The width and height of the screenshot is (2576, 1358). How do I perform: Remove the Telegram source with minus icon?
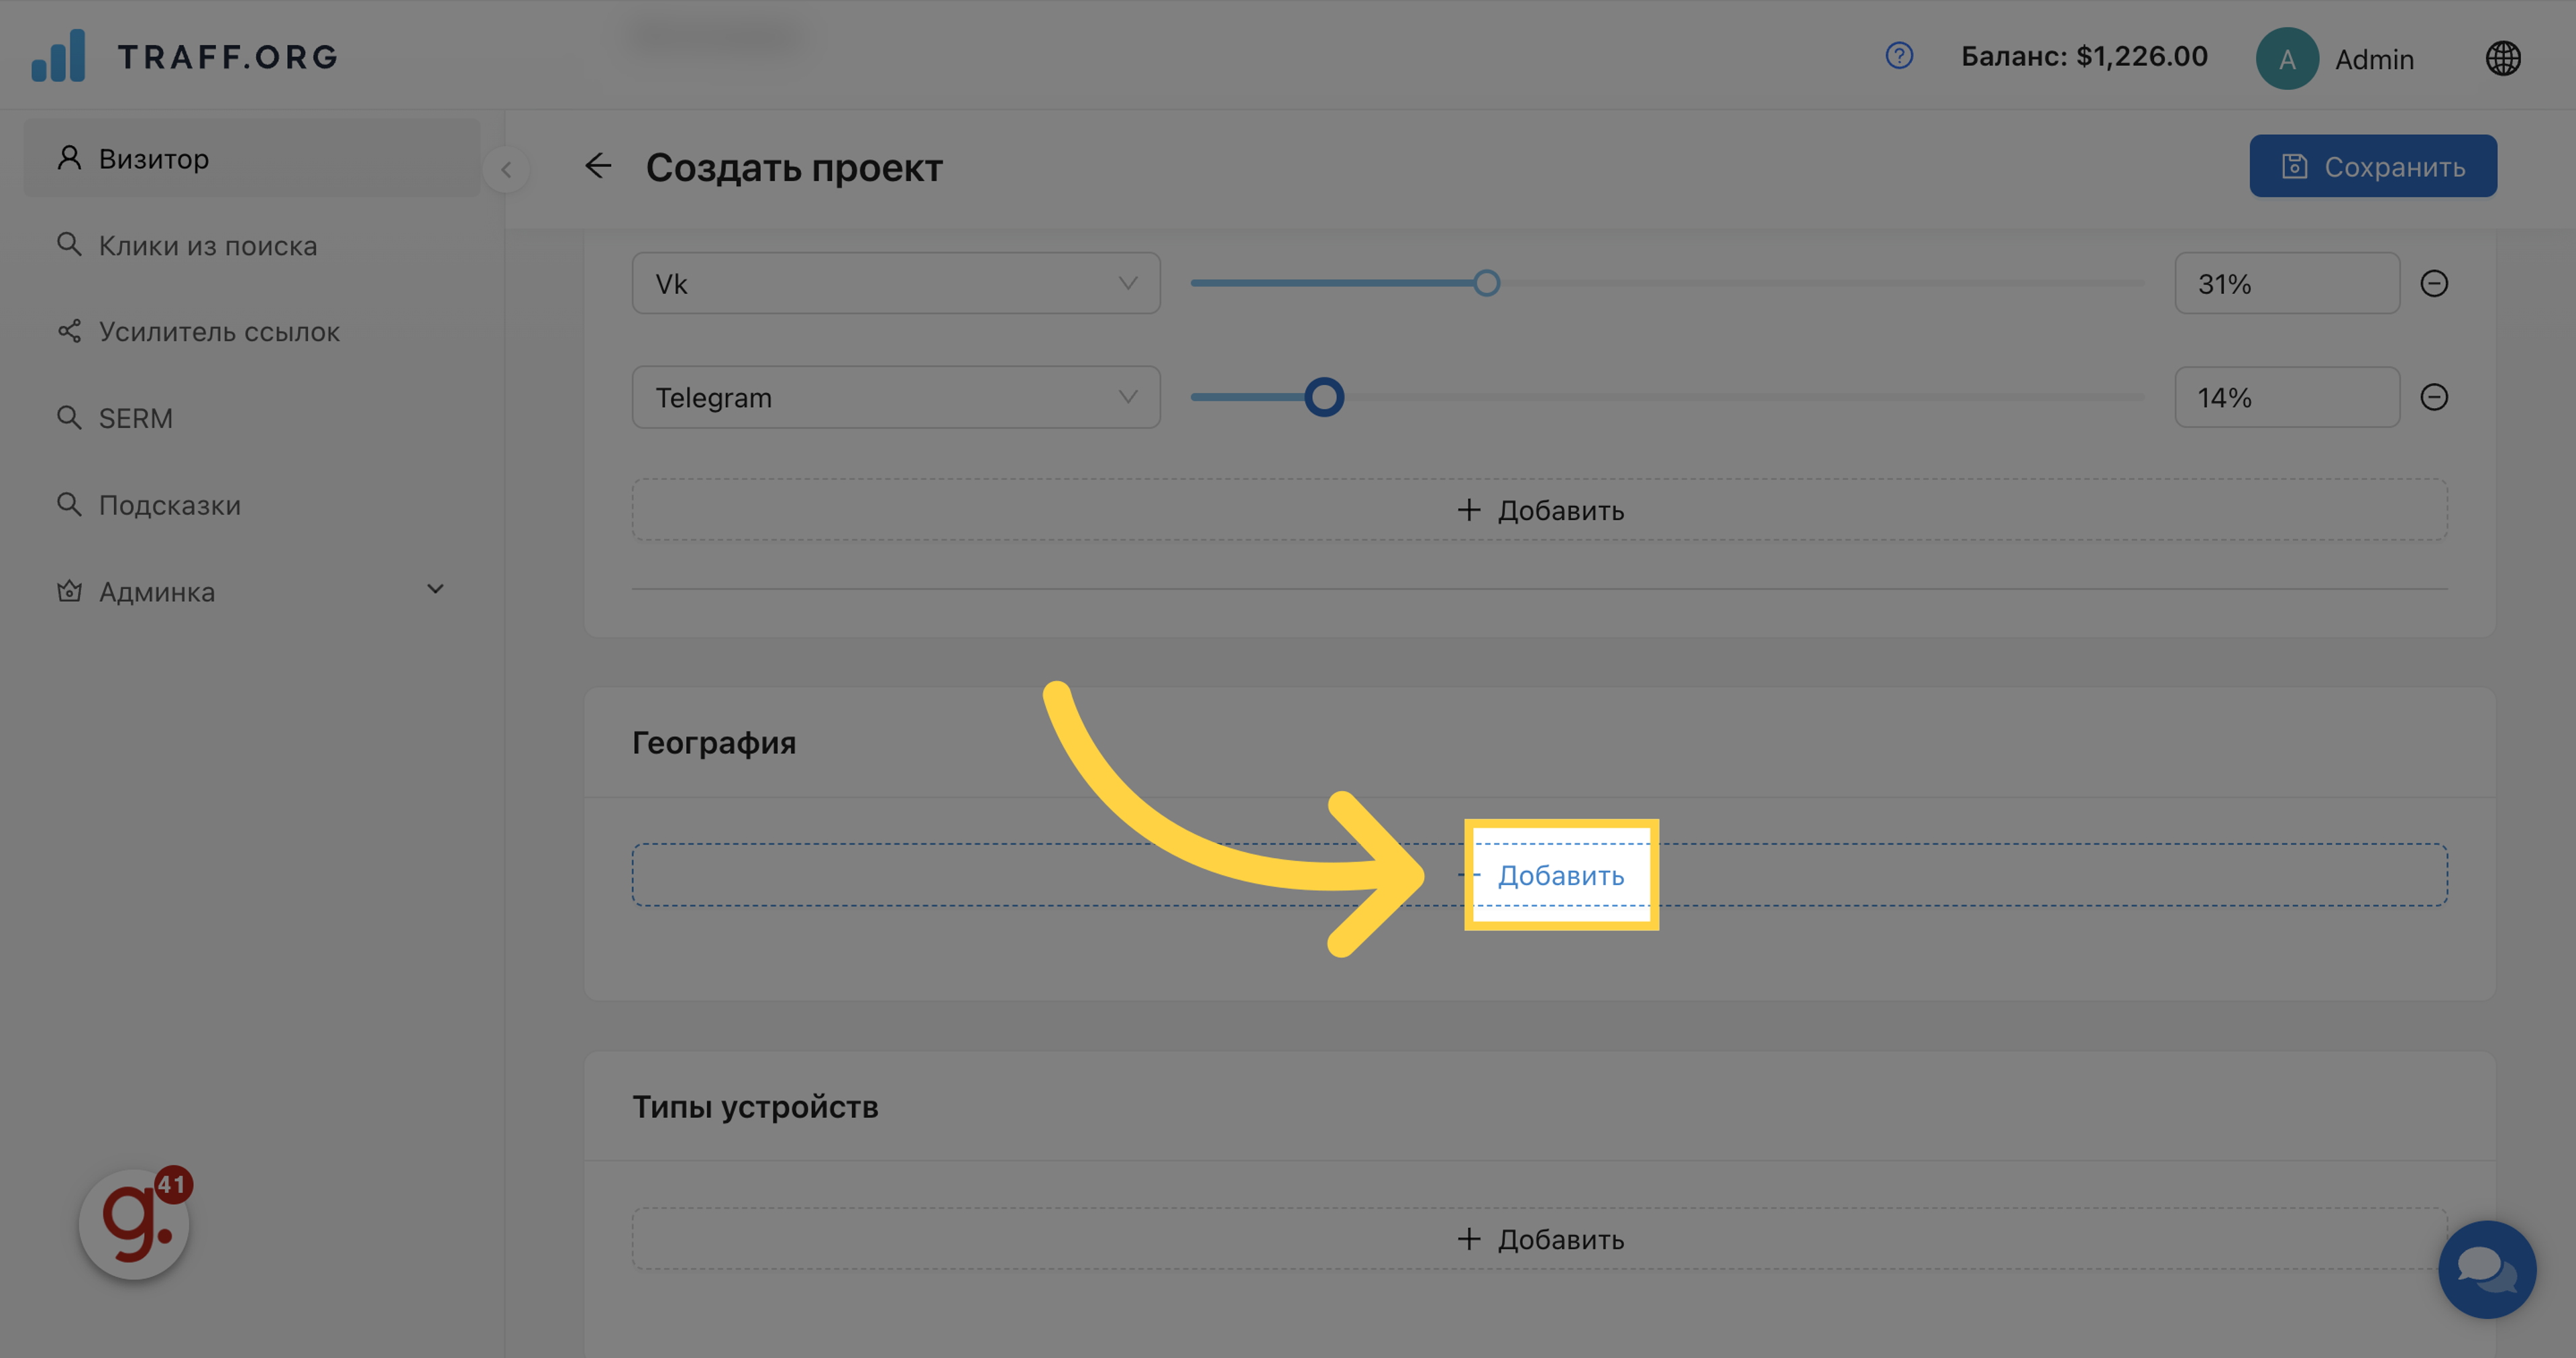(2435, 397)
